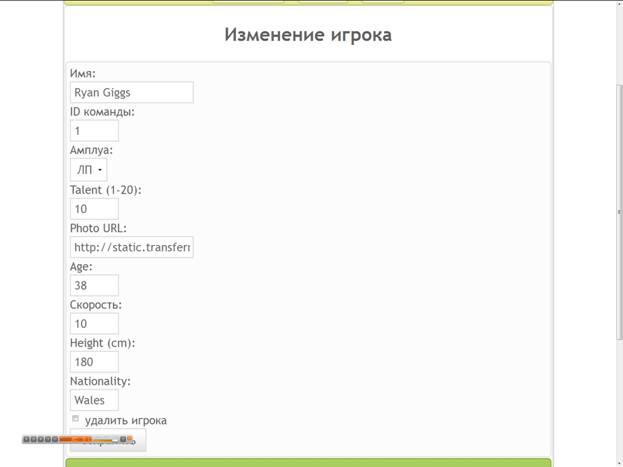
Task: Click the Height (cm): label
Action: click(103, 343)
